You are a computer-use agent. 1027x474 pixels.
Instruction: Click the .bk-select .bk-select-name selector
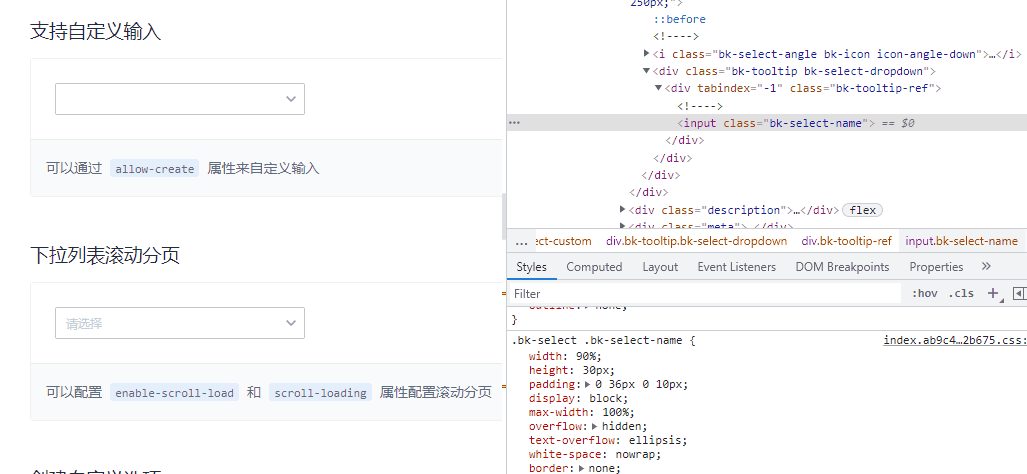(x=599, y=341)
